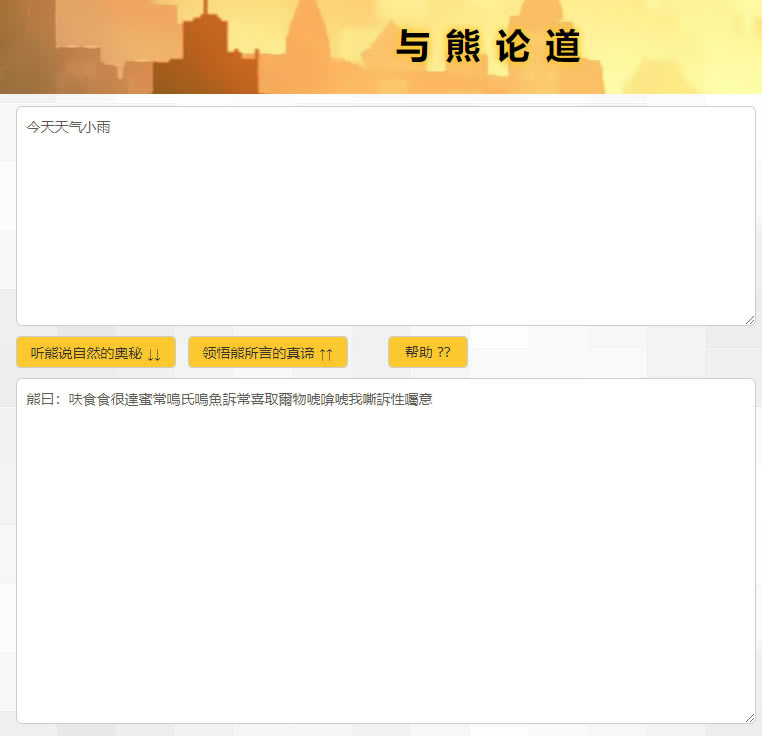
Task: Click the question marks on the 帮助 button
Action: pyautogui.click(x=444, y=352)
